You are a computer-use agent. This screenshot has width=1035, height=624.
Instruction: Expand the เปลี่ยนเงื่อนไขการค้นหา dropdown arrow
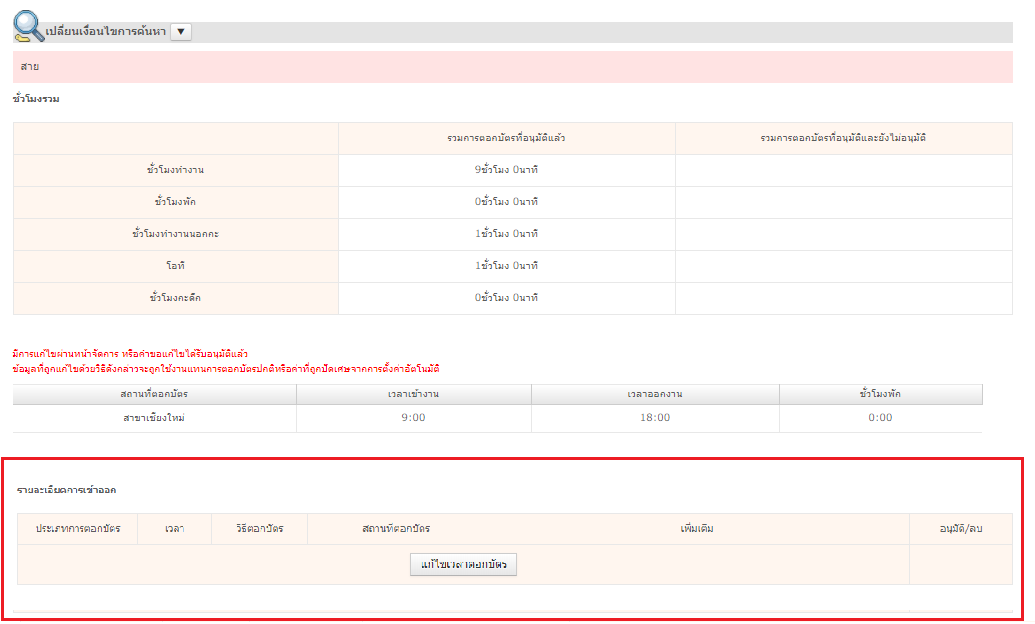point(180,32)
